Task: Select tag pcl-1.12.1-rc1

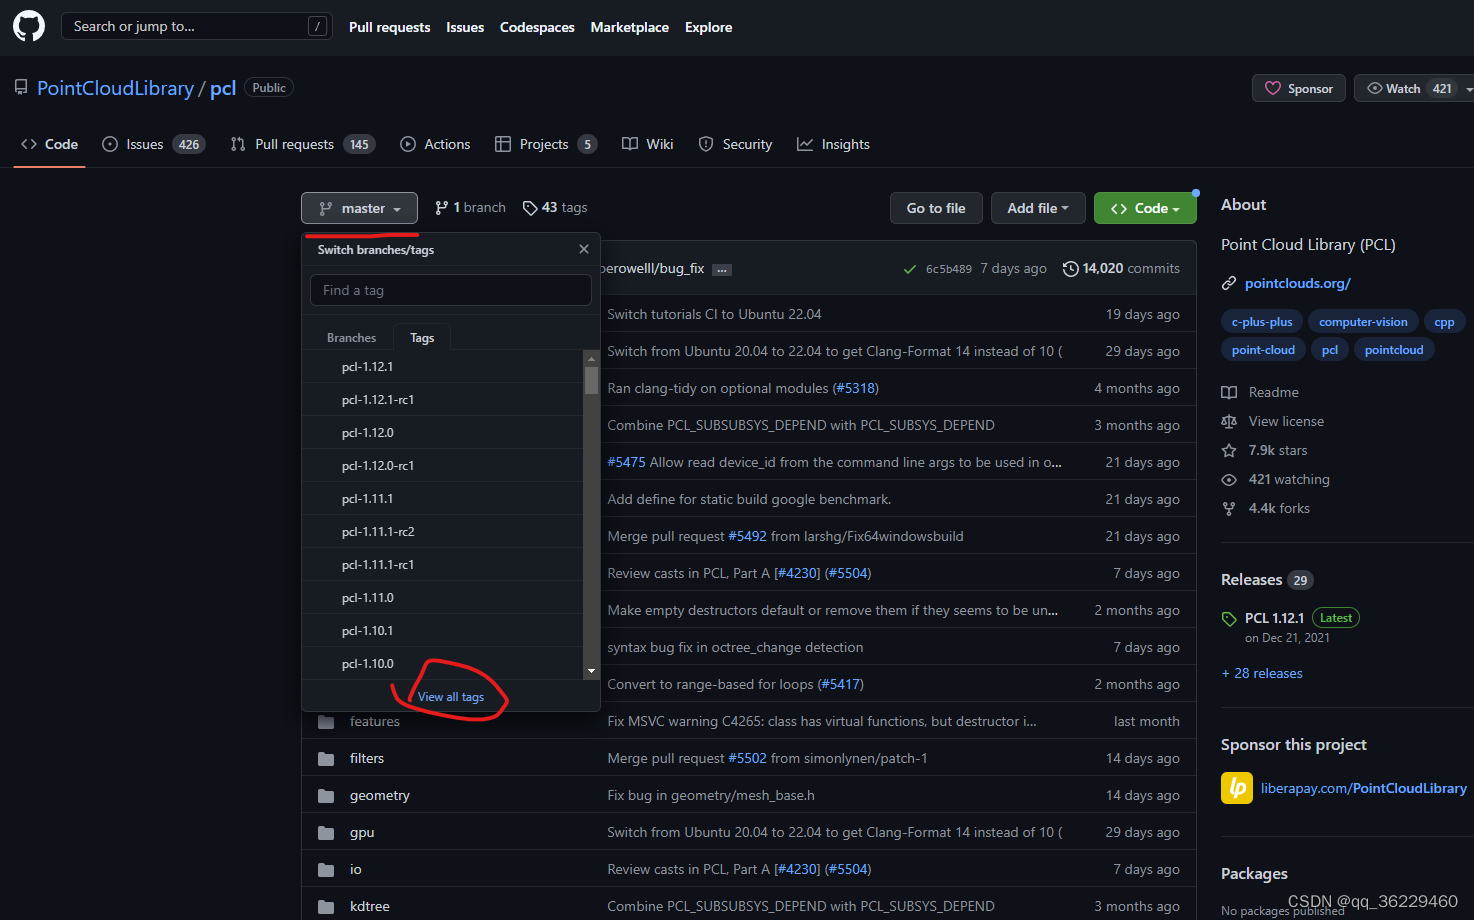Action: pyautogui.click(x=443, y=400)
